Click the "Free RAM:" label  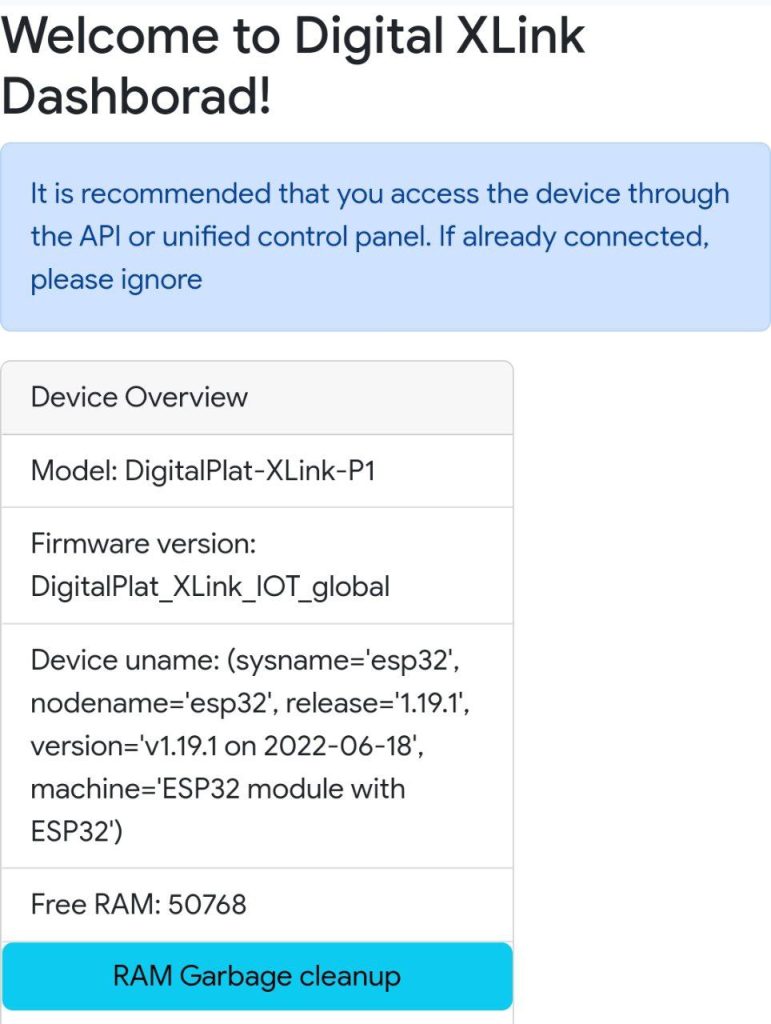[95, 905]
